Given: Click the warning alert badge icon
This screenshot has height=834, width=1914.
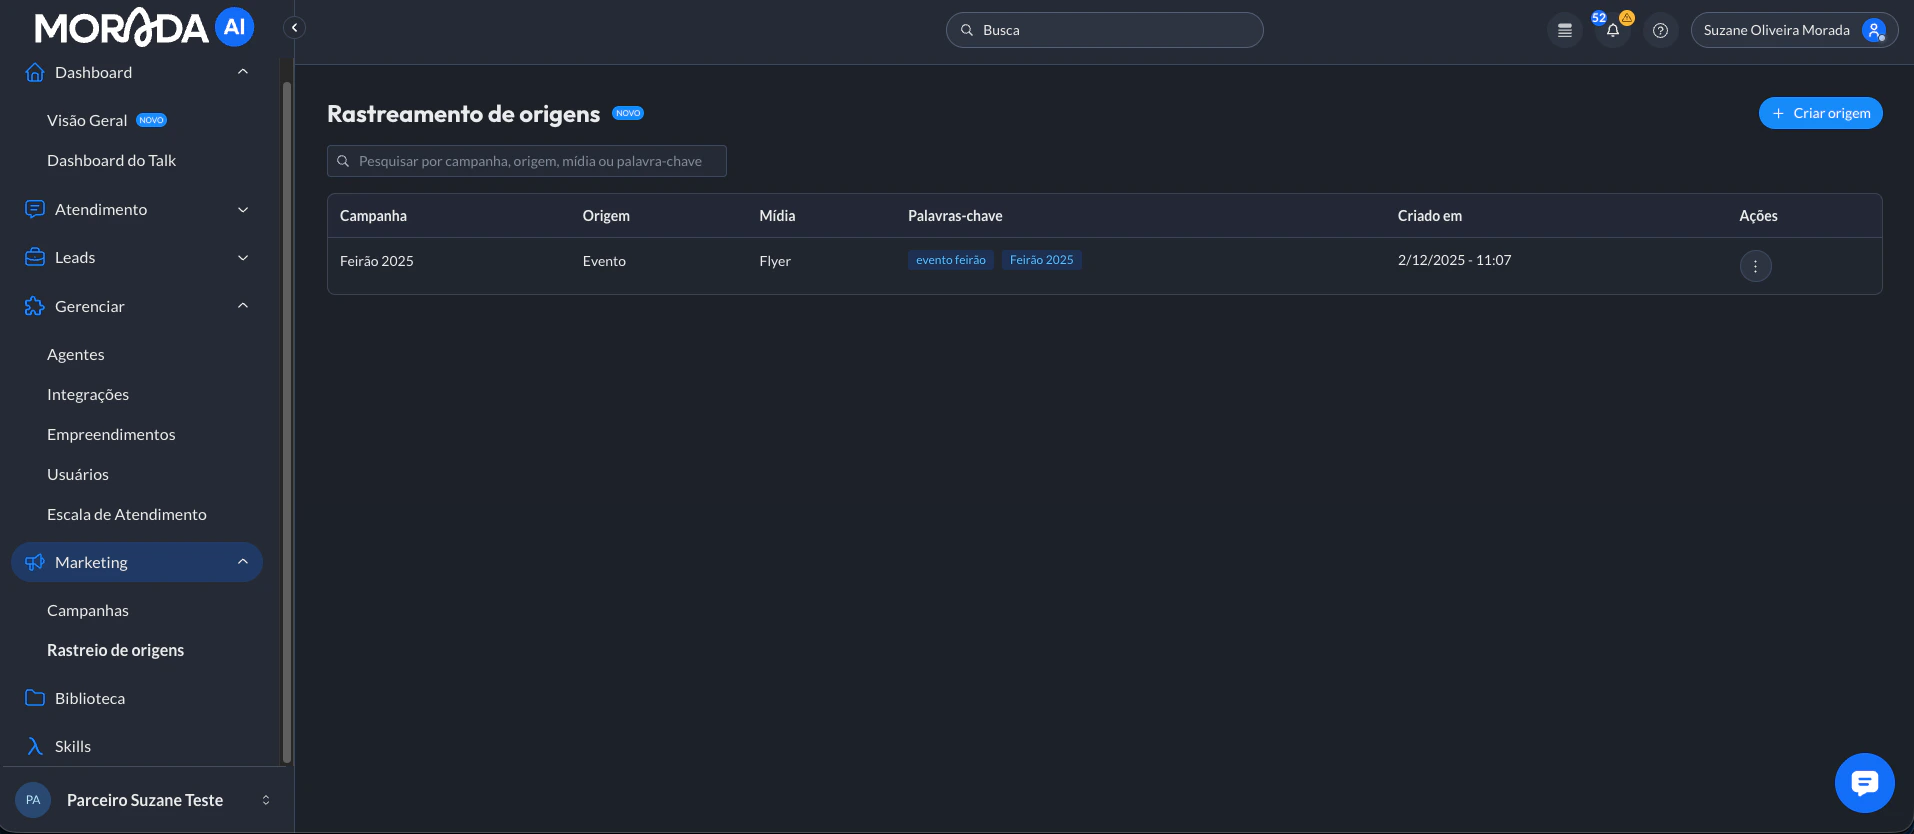Looking at the screenshot, I should [x=1627, y=17].
